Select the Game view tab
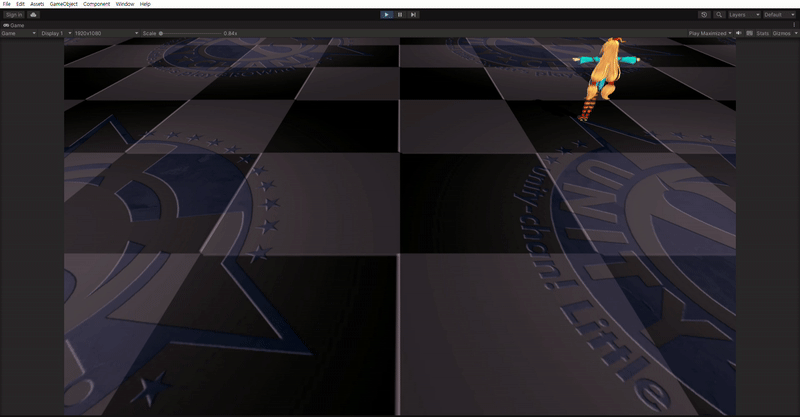The image size is (800, 417). pos(14,25)
